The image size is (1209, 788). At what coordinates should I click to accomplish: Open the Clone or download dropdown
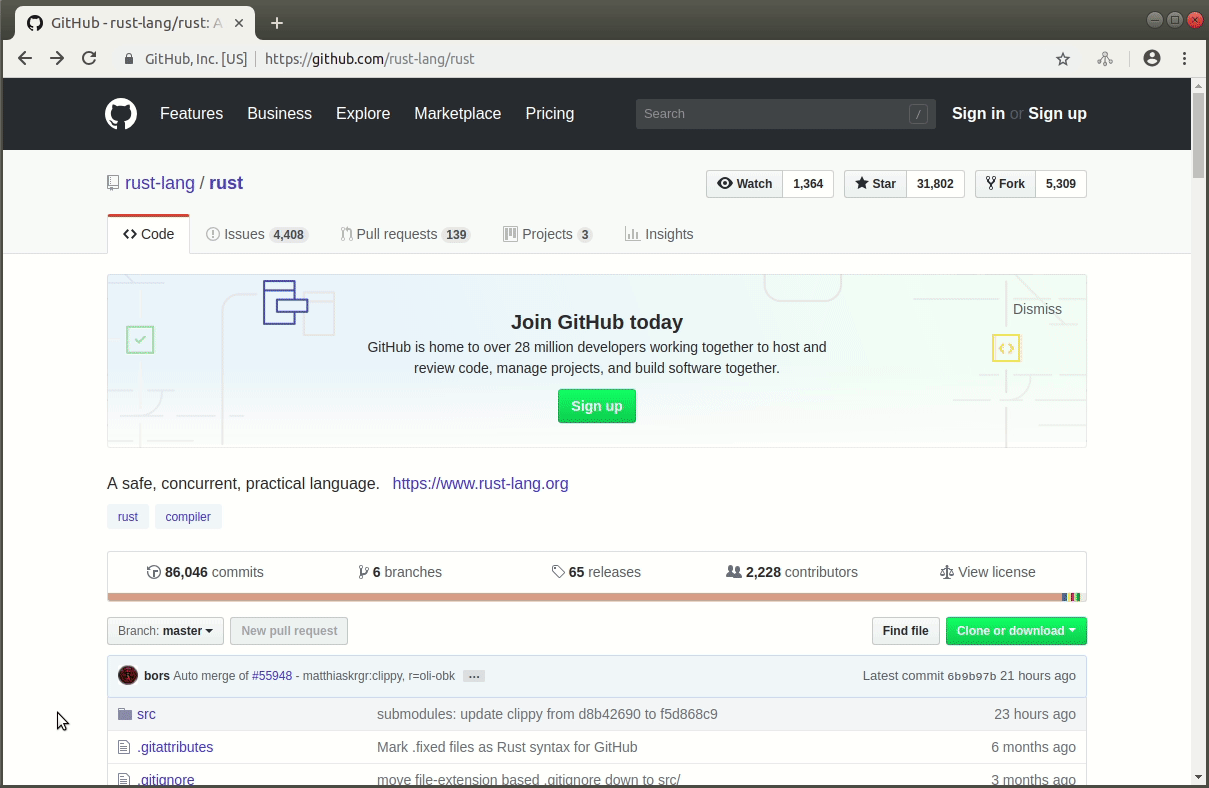click(x=1016, y=631)
